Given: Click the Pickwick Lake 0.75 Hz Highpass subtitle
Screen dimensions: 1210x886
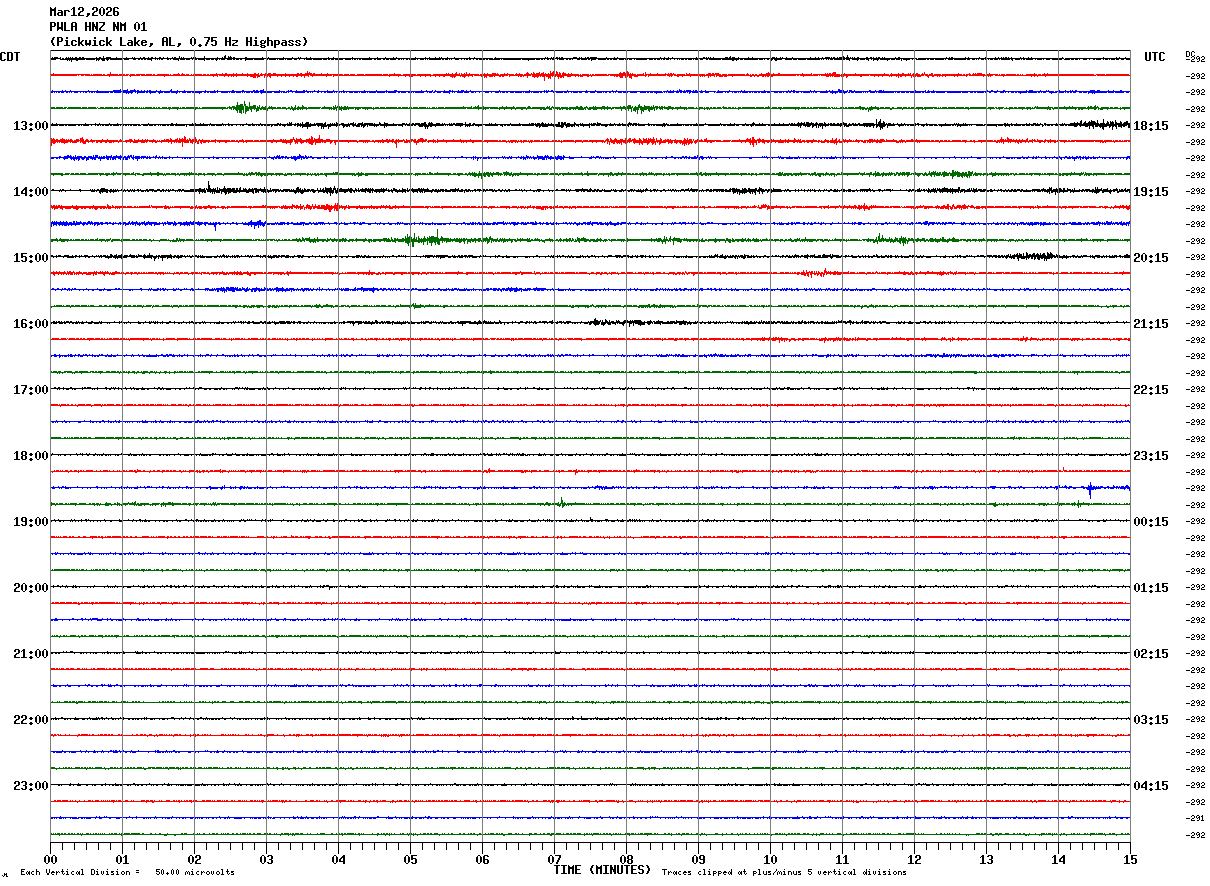Looking at the screenshot, I should pyautogui.click(x=179, y=42).
